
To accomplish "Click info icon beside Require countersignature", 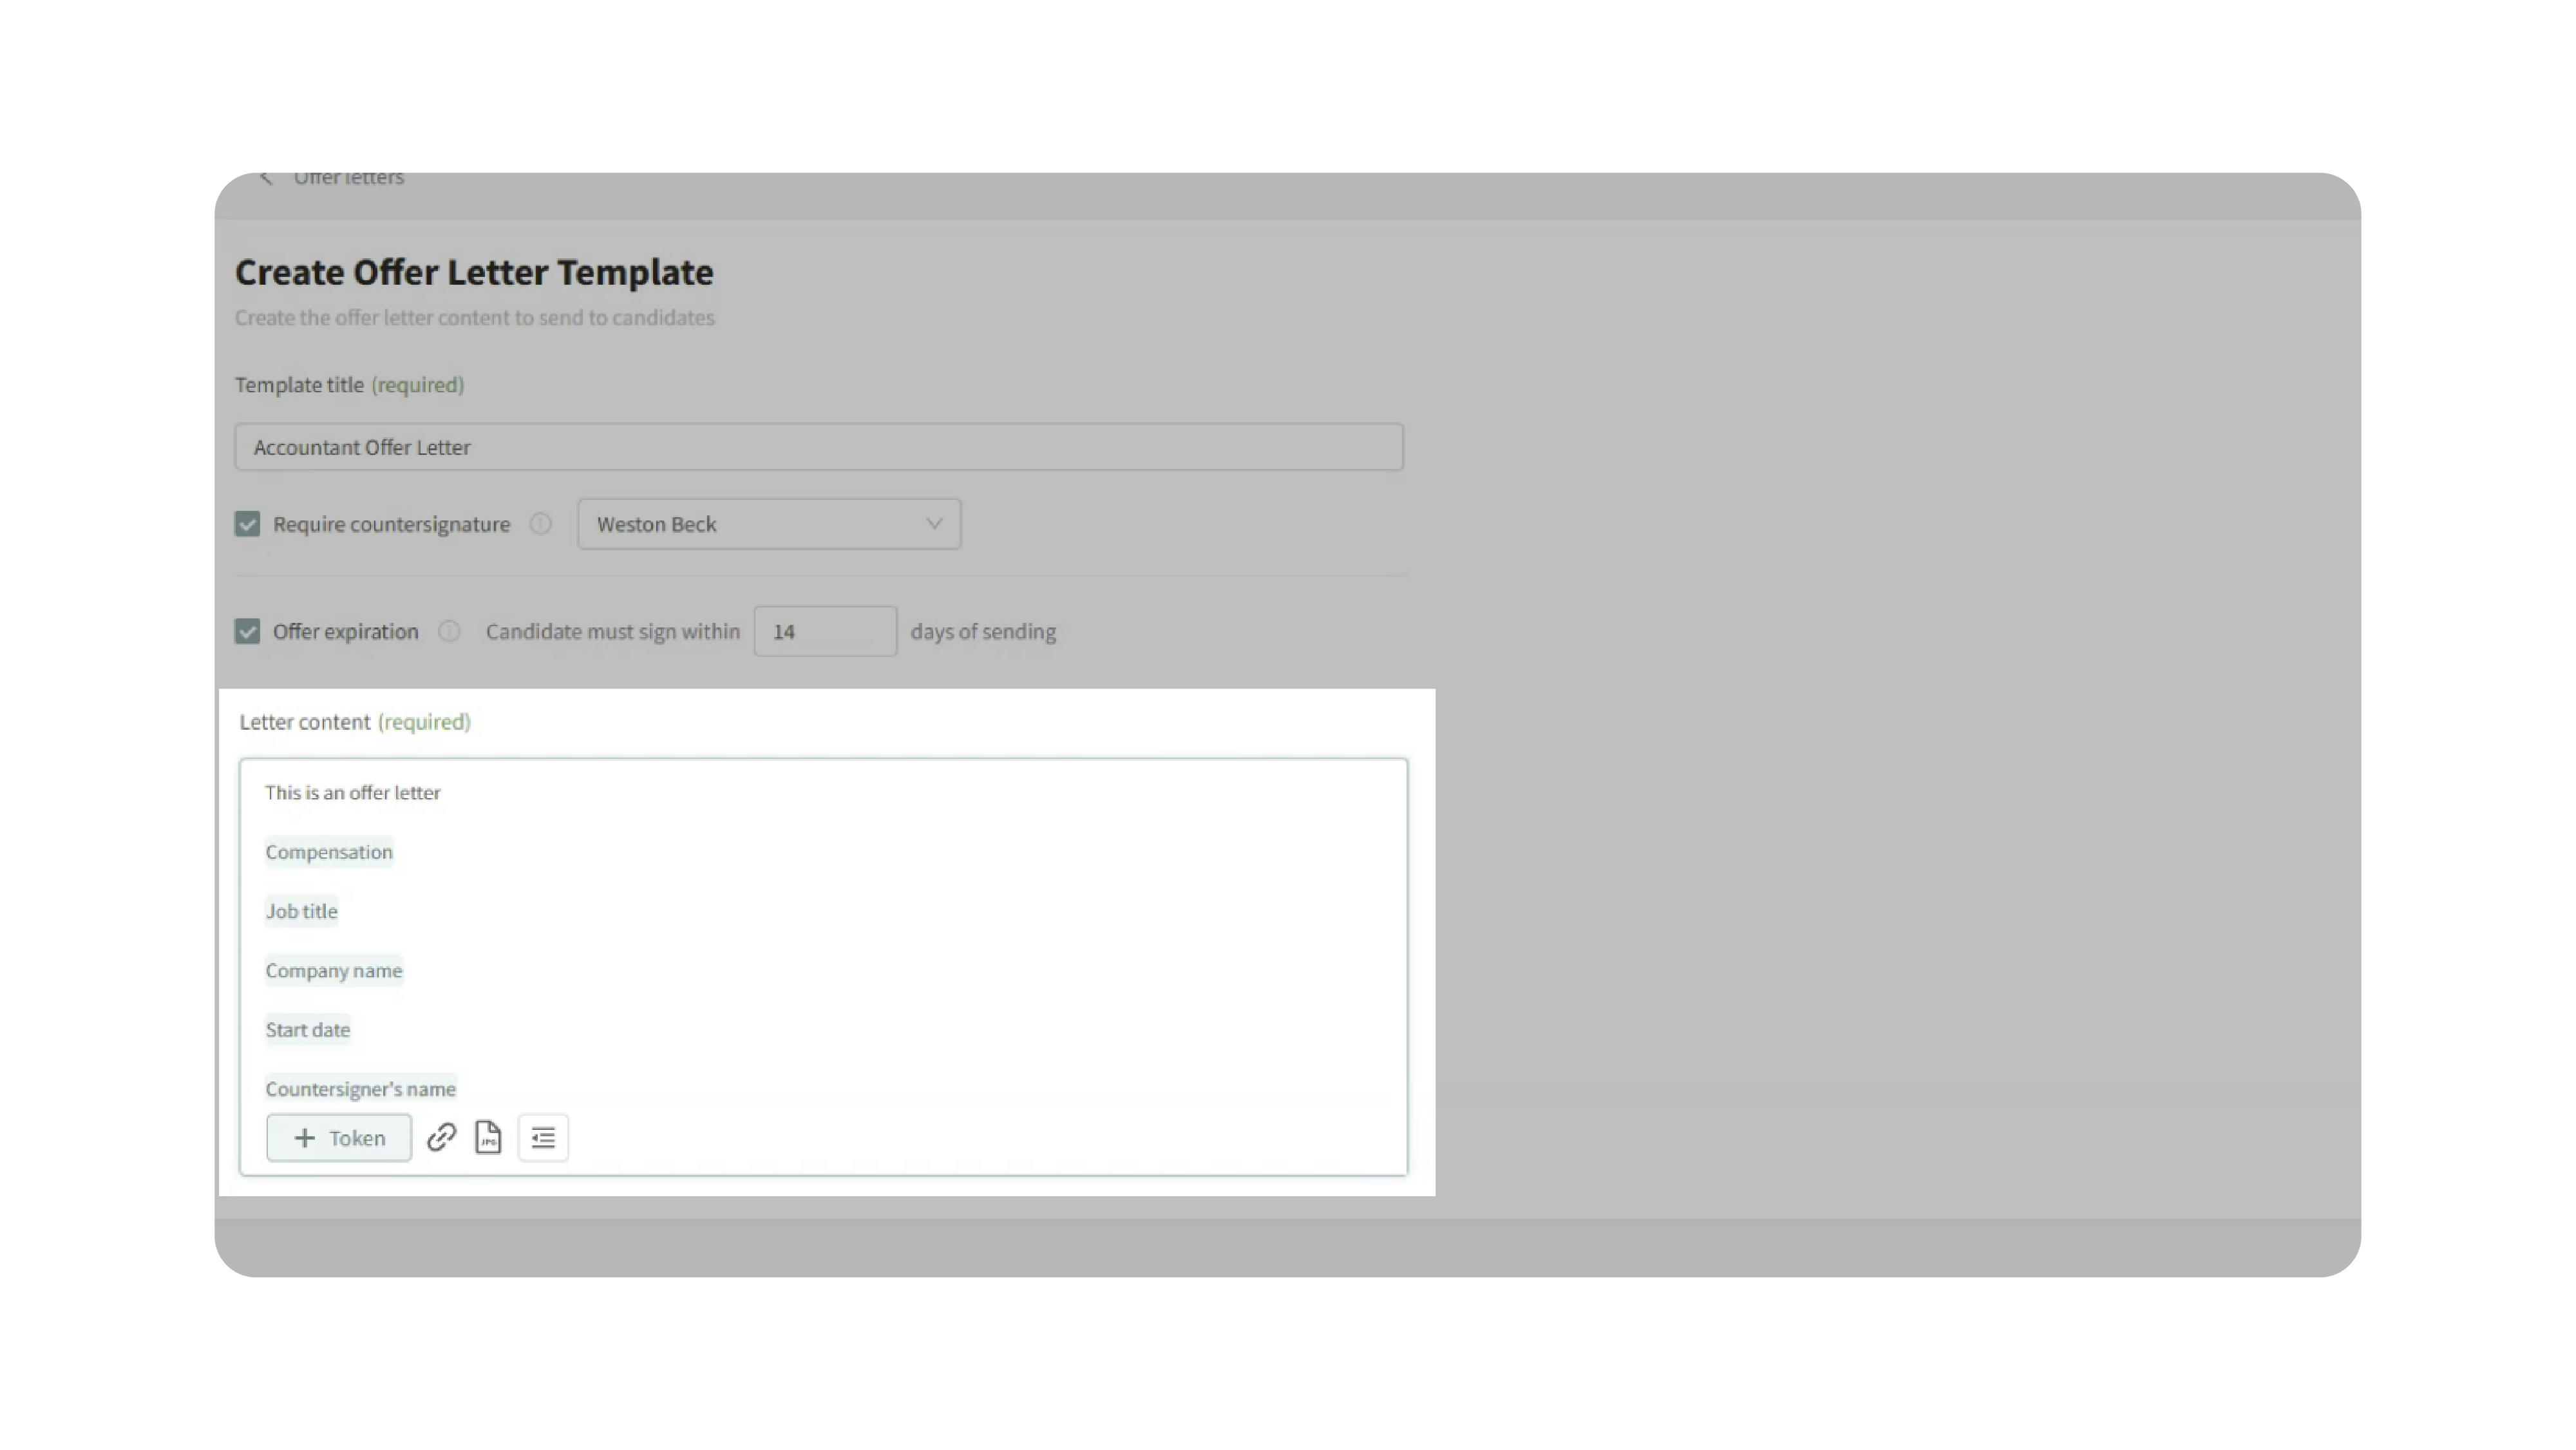I will (540, 524).
